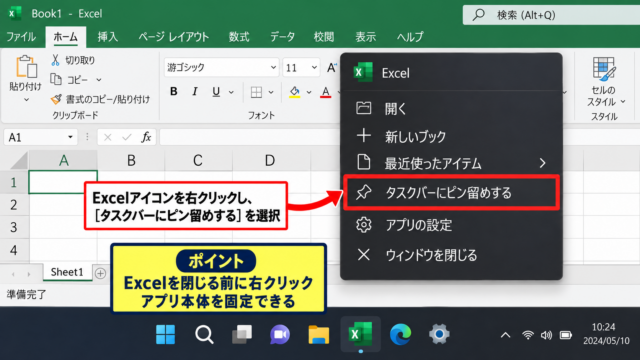Open the 游ゴシック font name dropdown
640x360 pixels.
[273, 67]
